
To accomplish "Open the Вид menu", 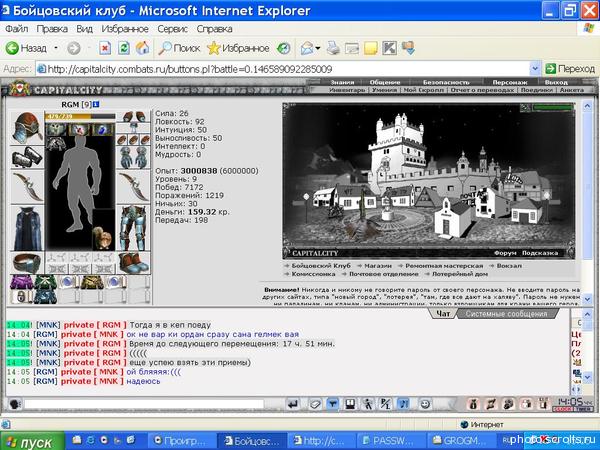I will [84, 29].
